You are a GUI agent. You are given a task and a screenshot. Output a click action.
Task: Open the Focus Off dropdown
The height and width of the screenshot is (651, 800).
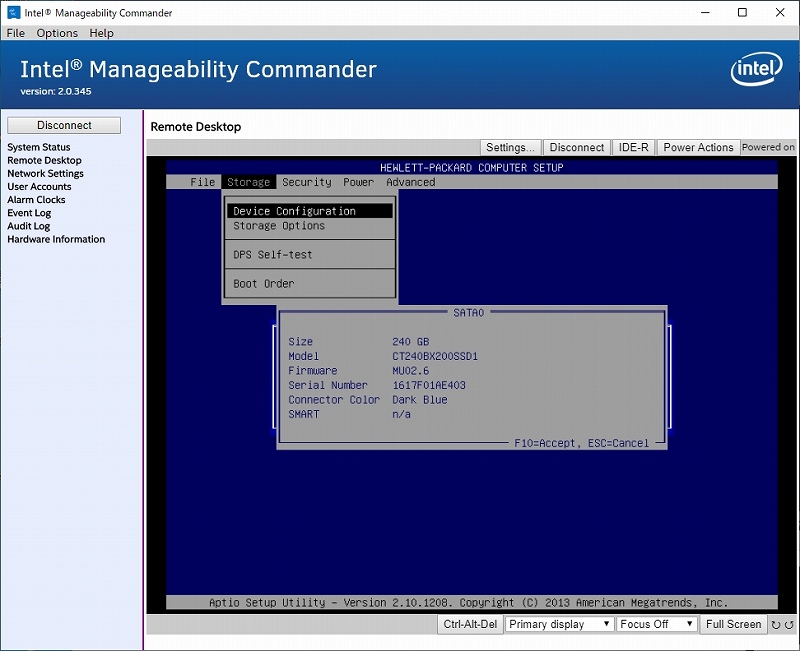657,624
